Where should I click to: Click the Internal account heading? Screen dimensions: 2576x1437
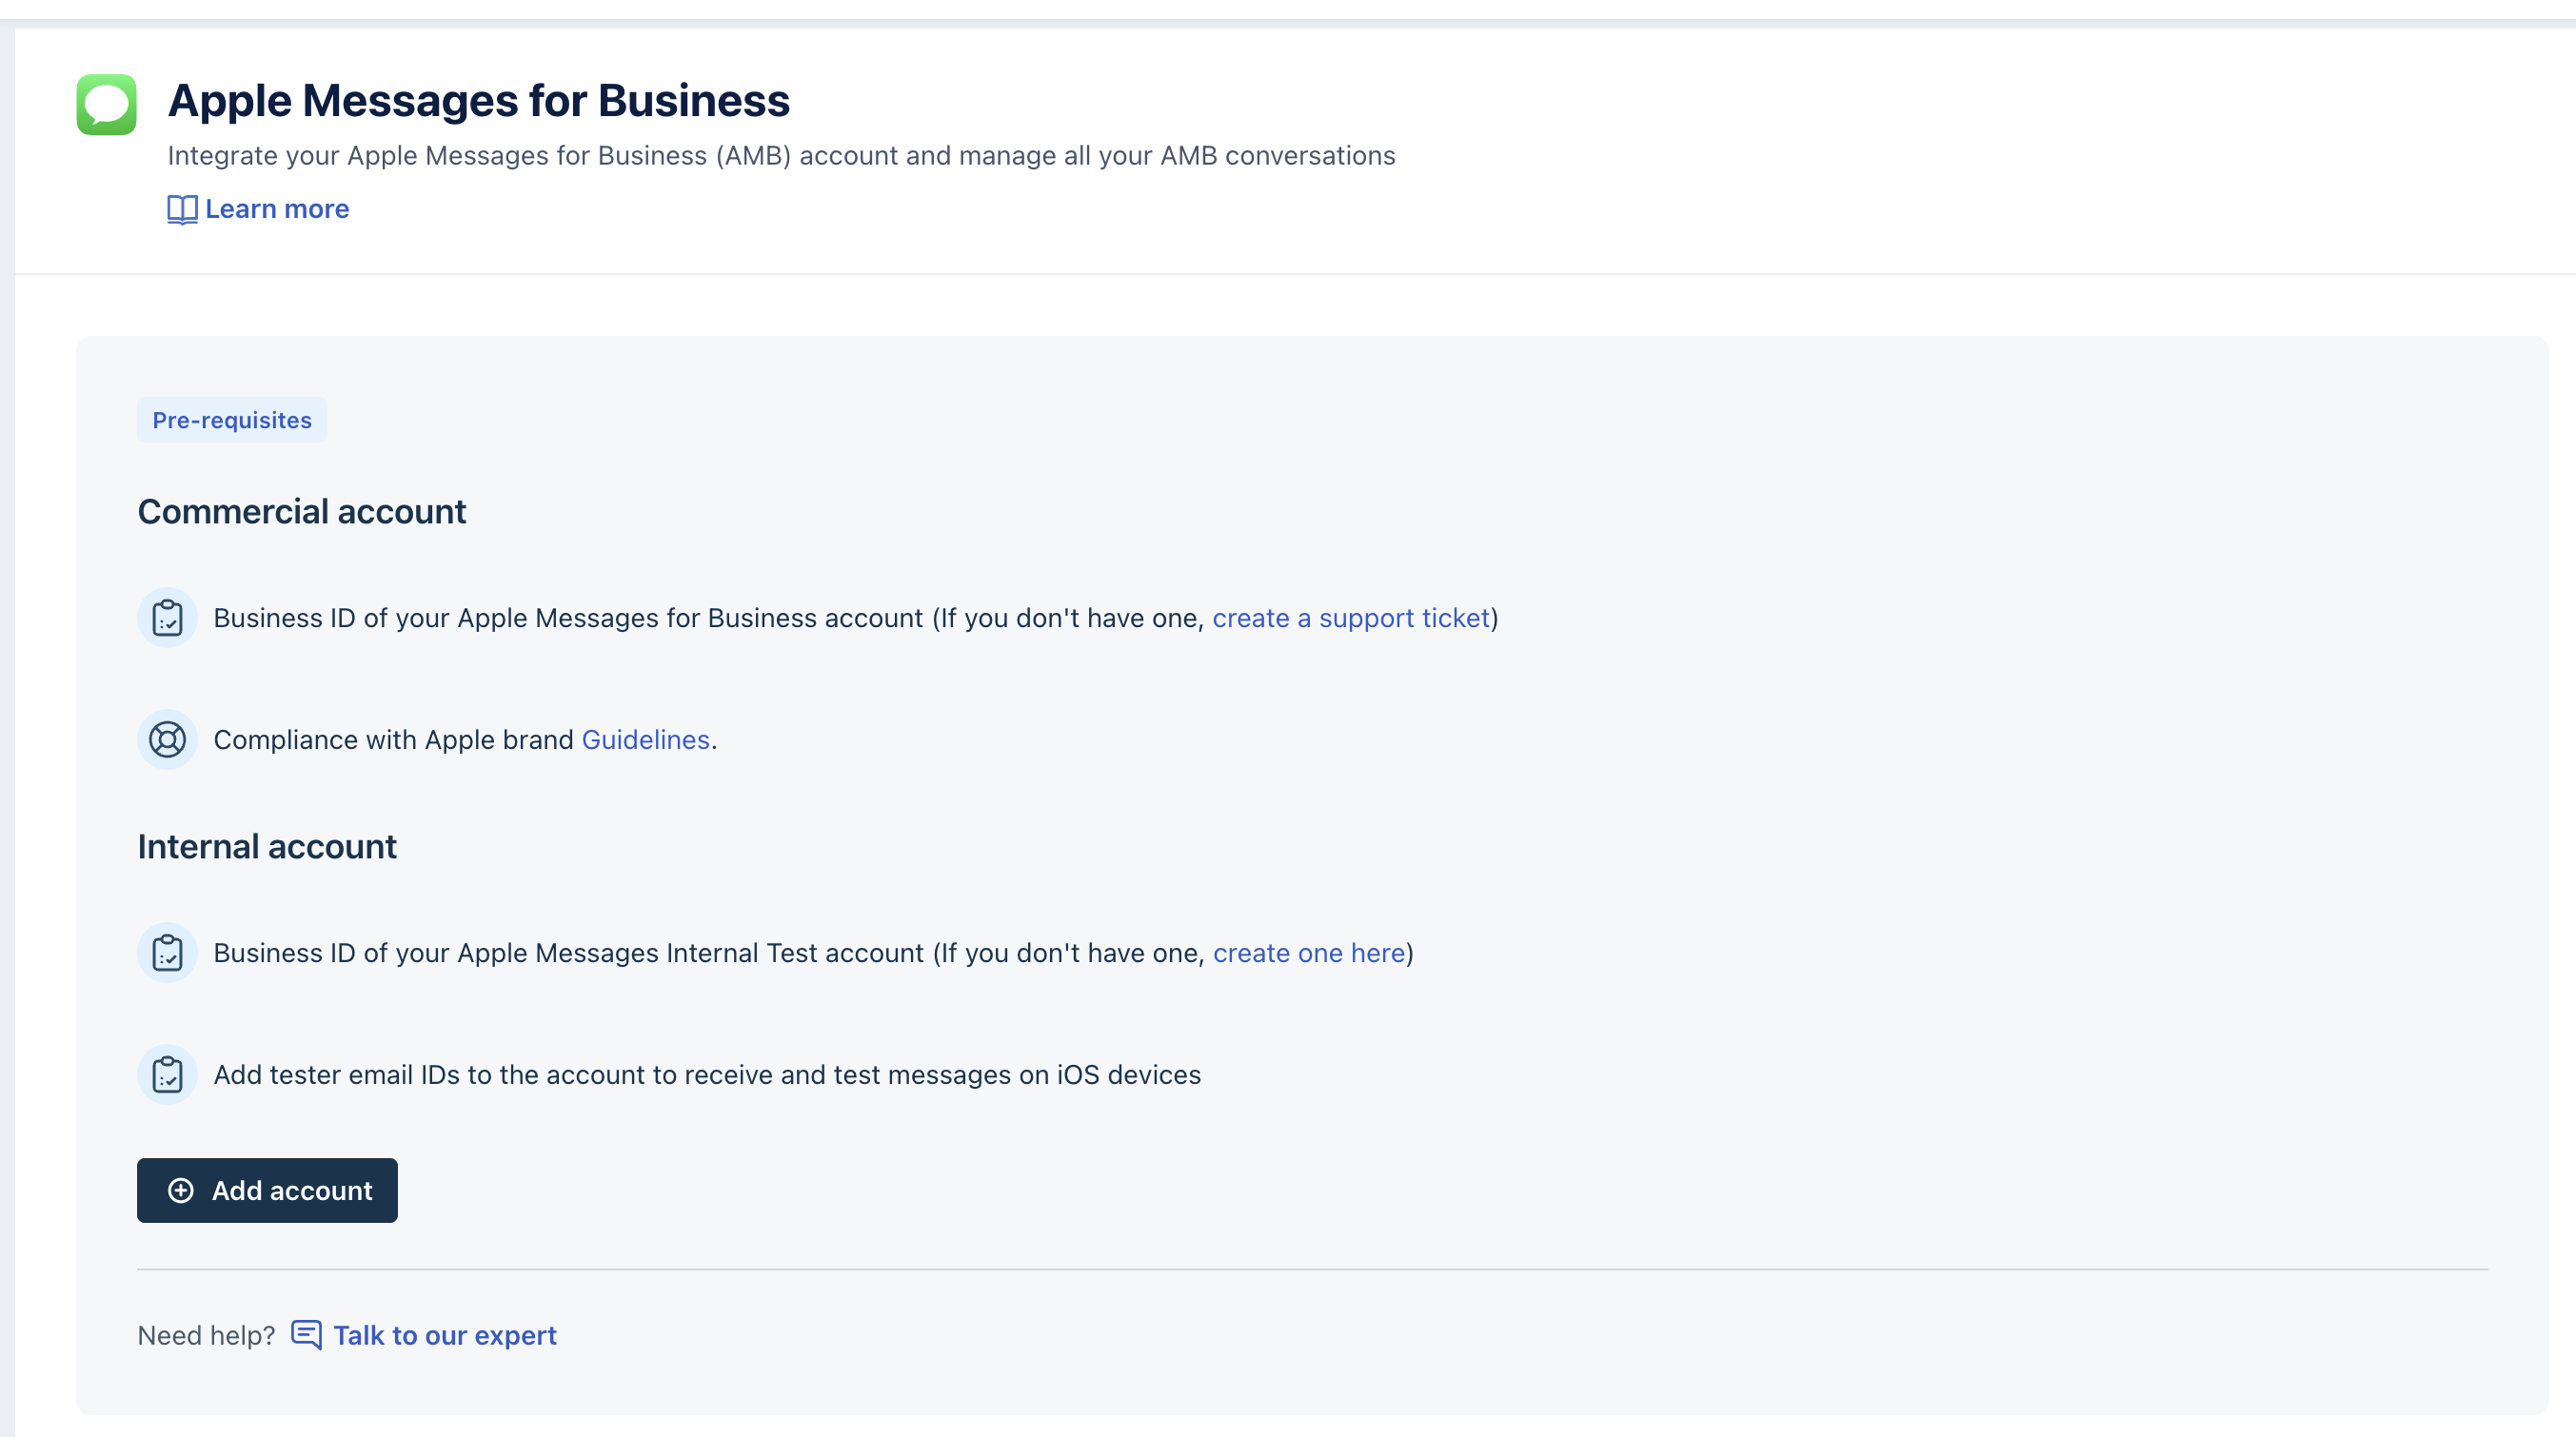click(x=267, y=847)
